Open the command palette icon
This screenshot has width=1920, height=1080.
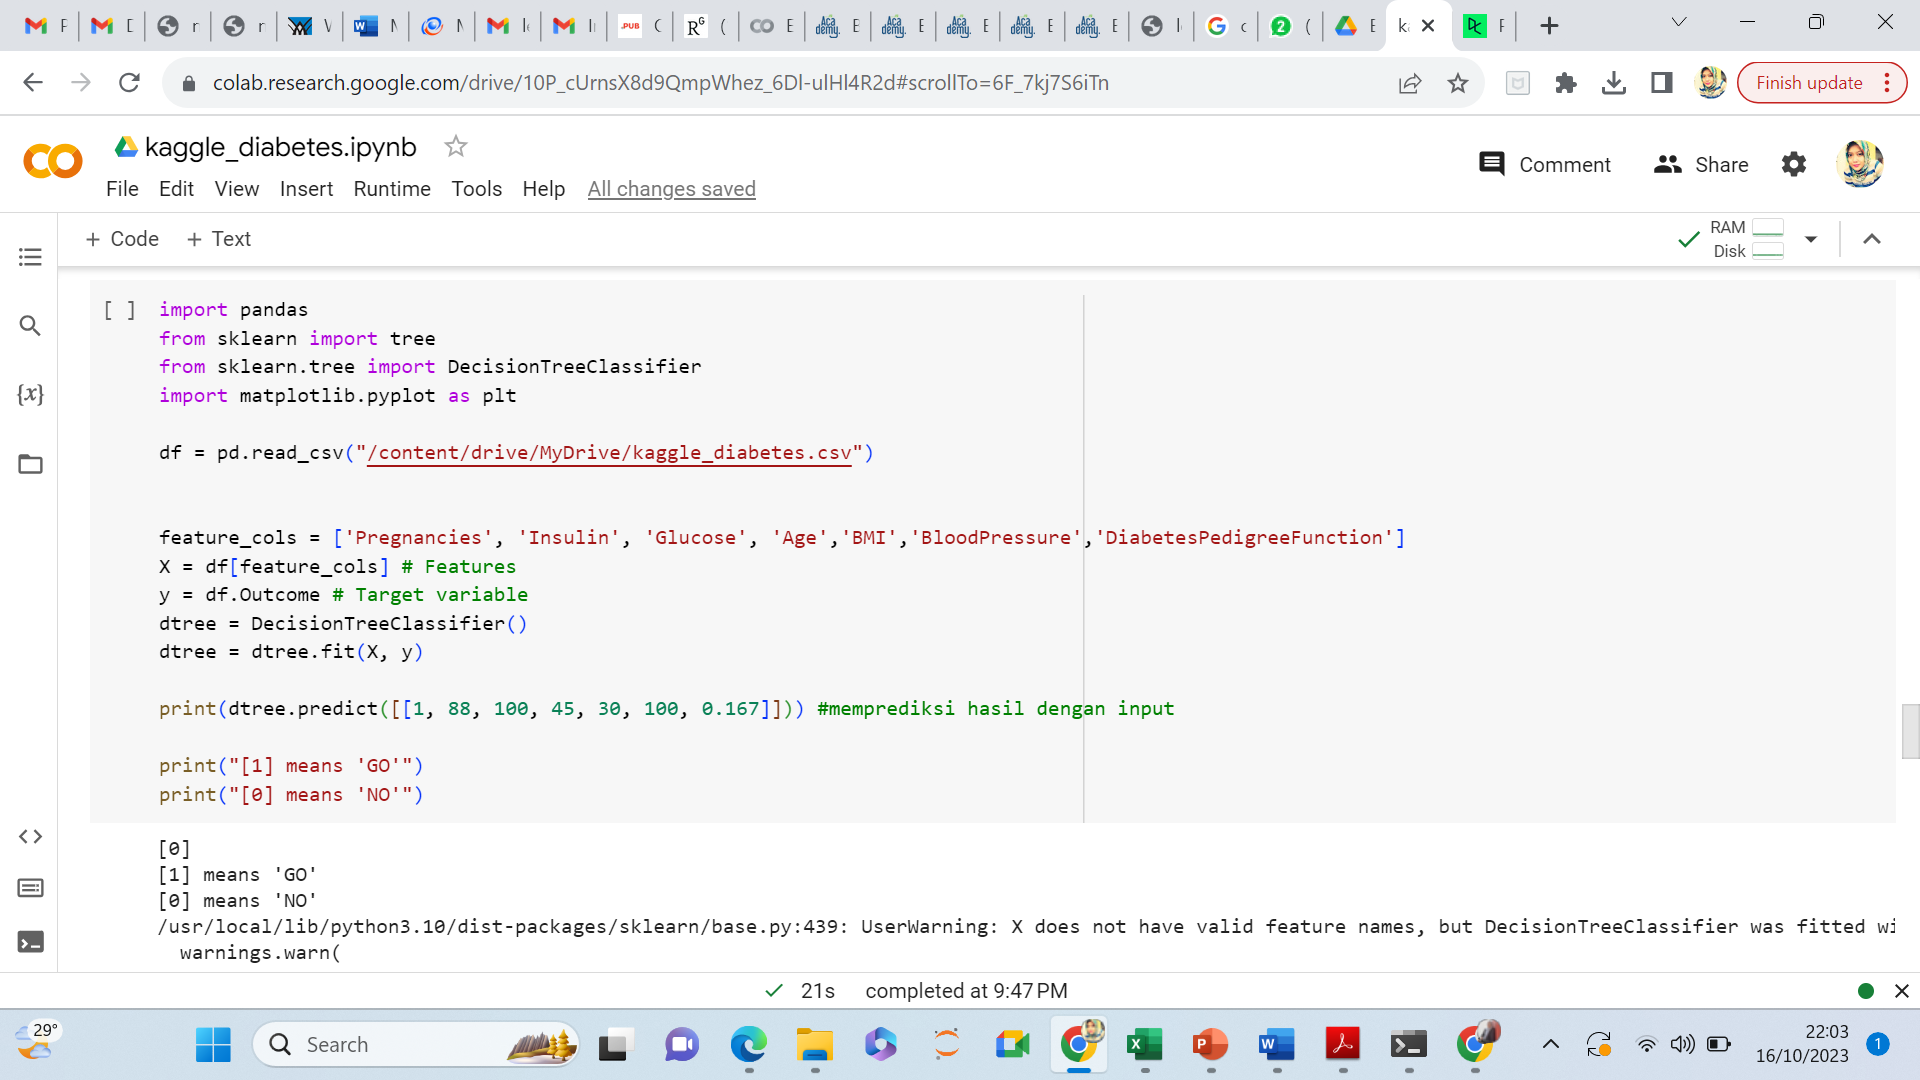tap(30, 888)
